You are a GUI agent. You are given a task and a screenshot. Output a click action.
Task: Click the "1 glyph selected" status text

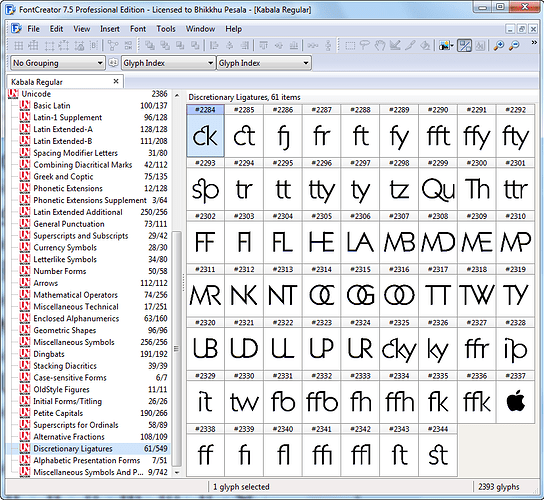pyautogui.click(x=241, y=487)
